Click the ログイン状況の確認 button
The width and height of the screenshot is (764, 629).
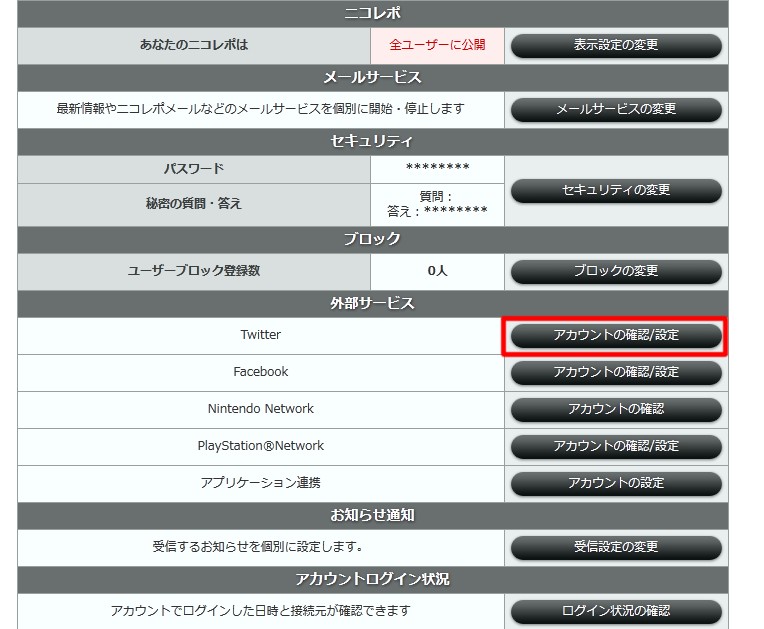615,611
